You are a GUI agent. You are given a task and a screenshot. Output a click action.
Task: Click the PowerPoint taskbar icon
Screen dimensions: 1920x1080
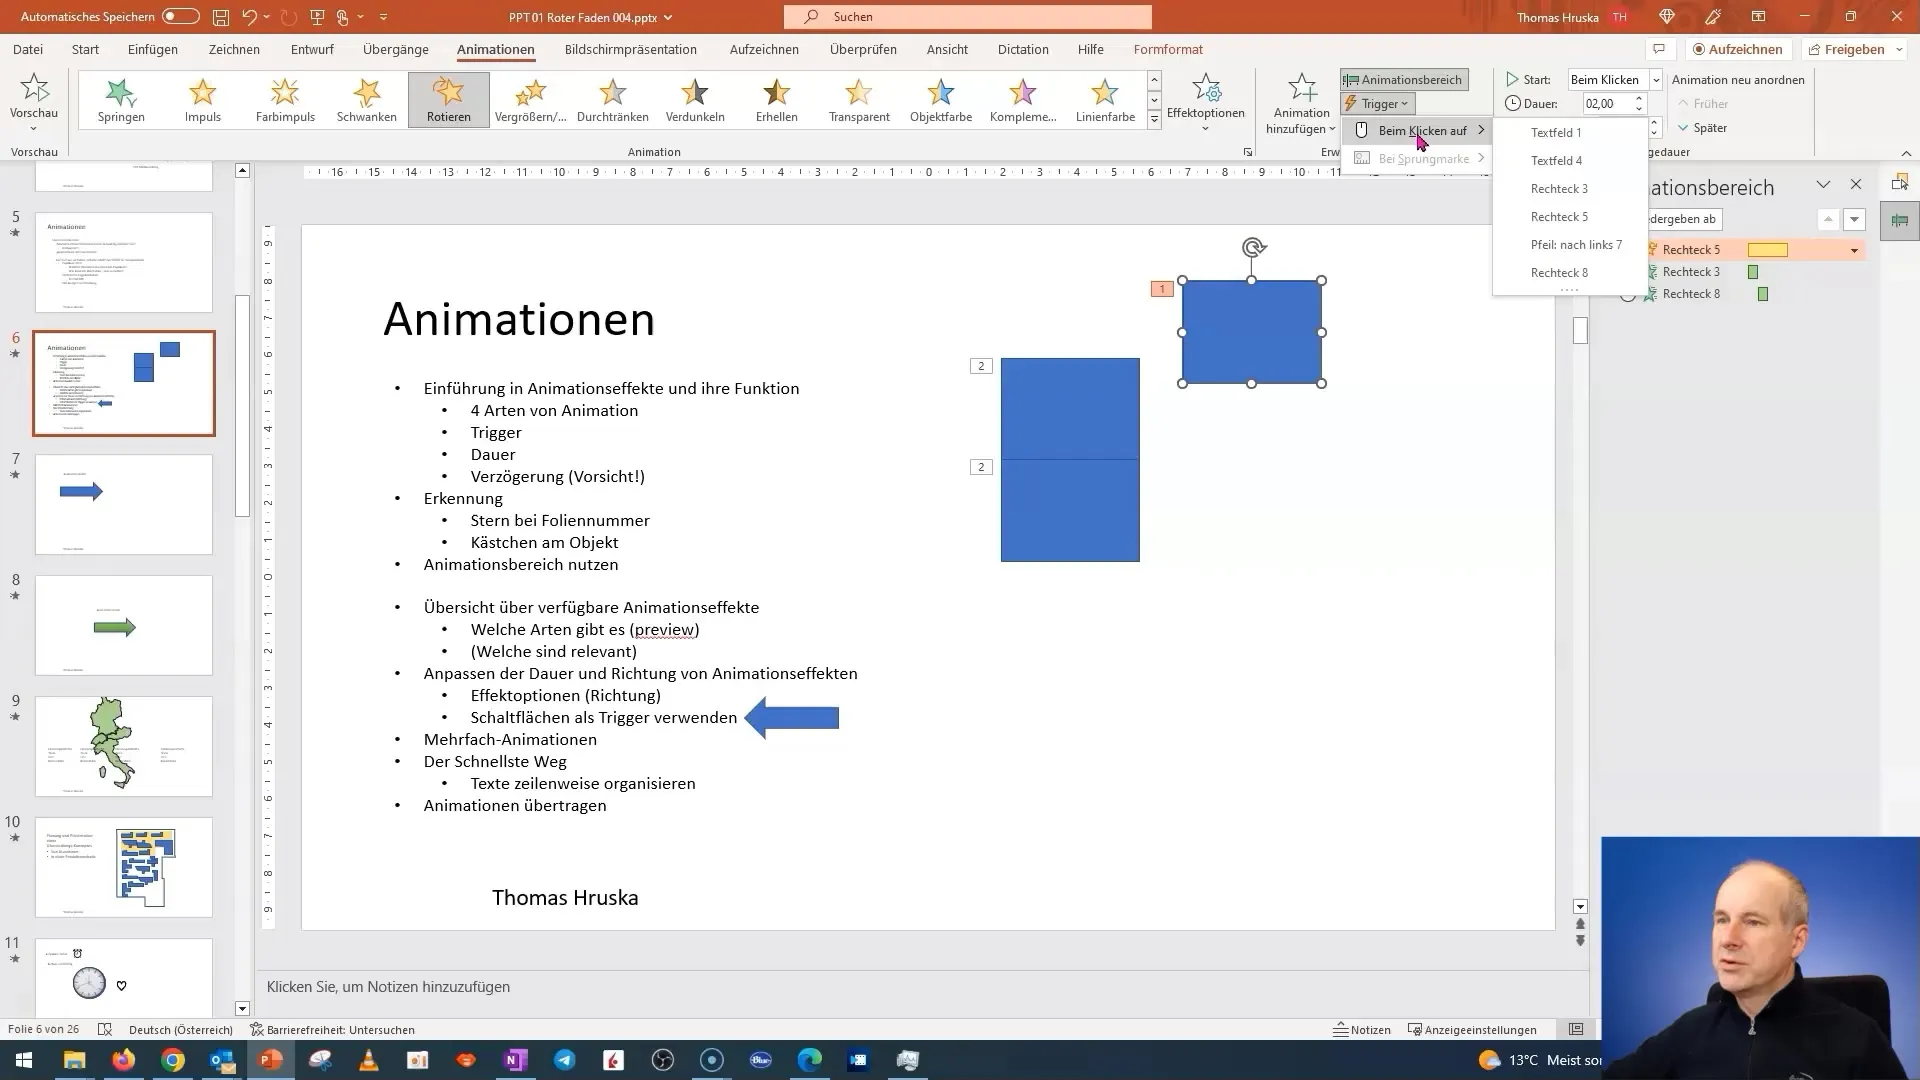(x=270, y=1060)
